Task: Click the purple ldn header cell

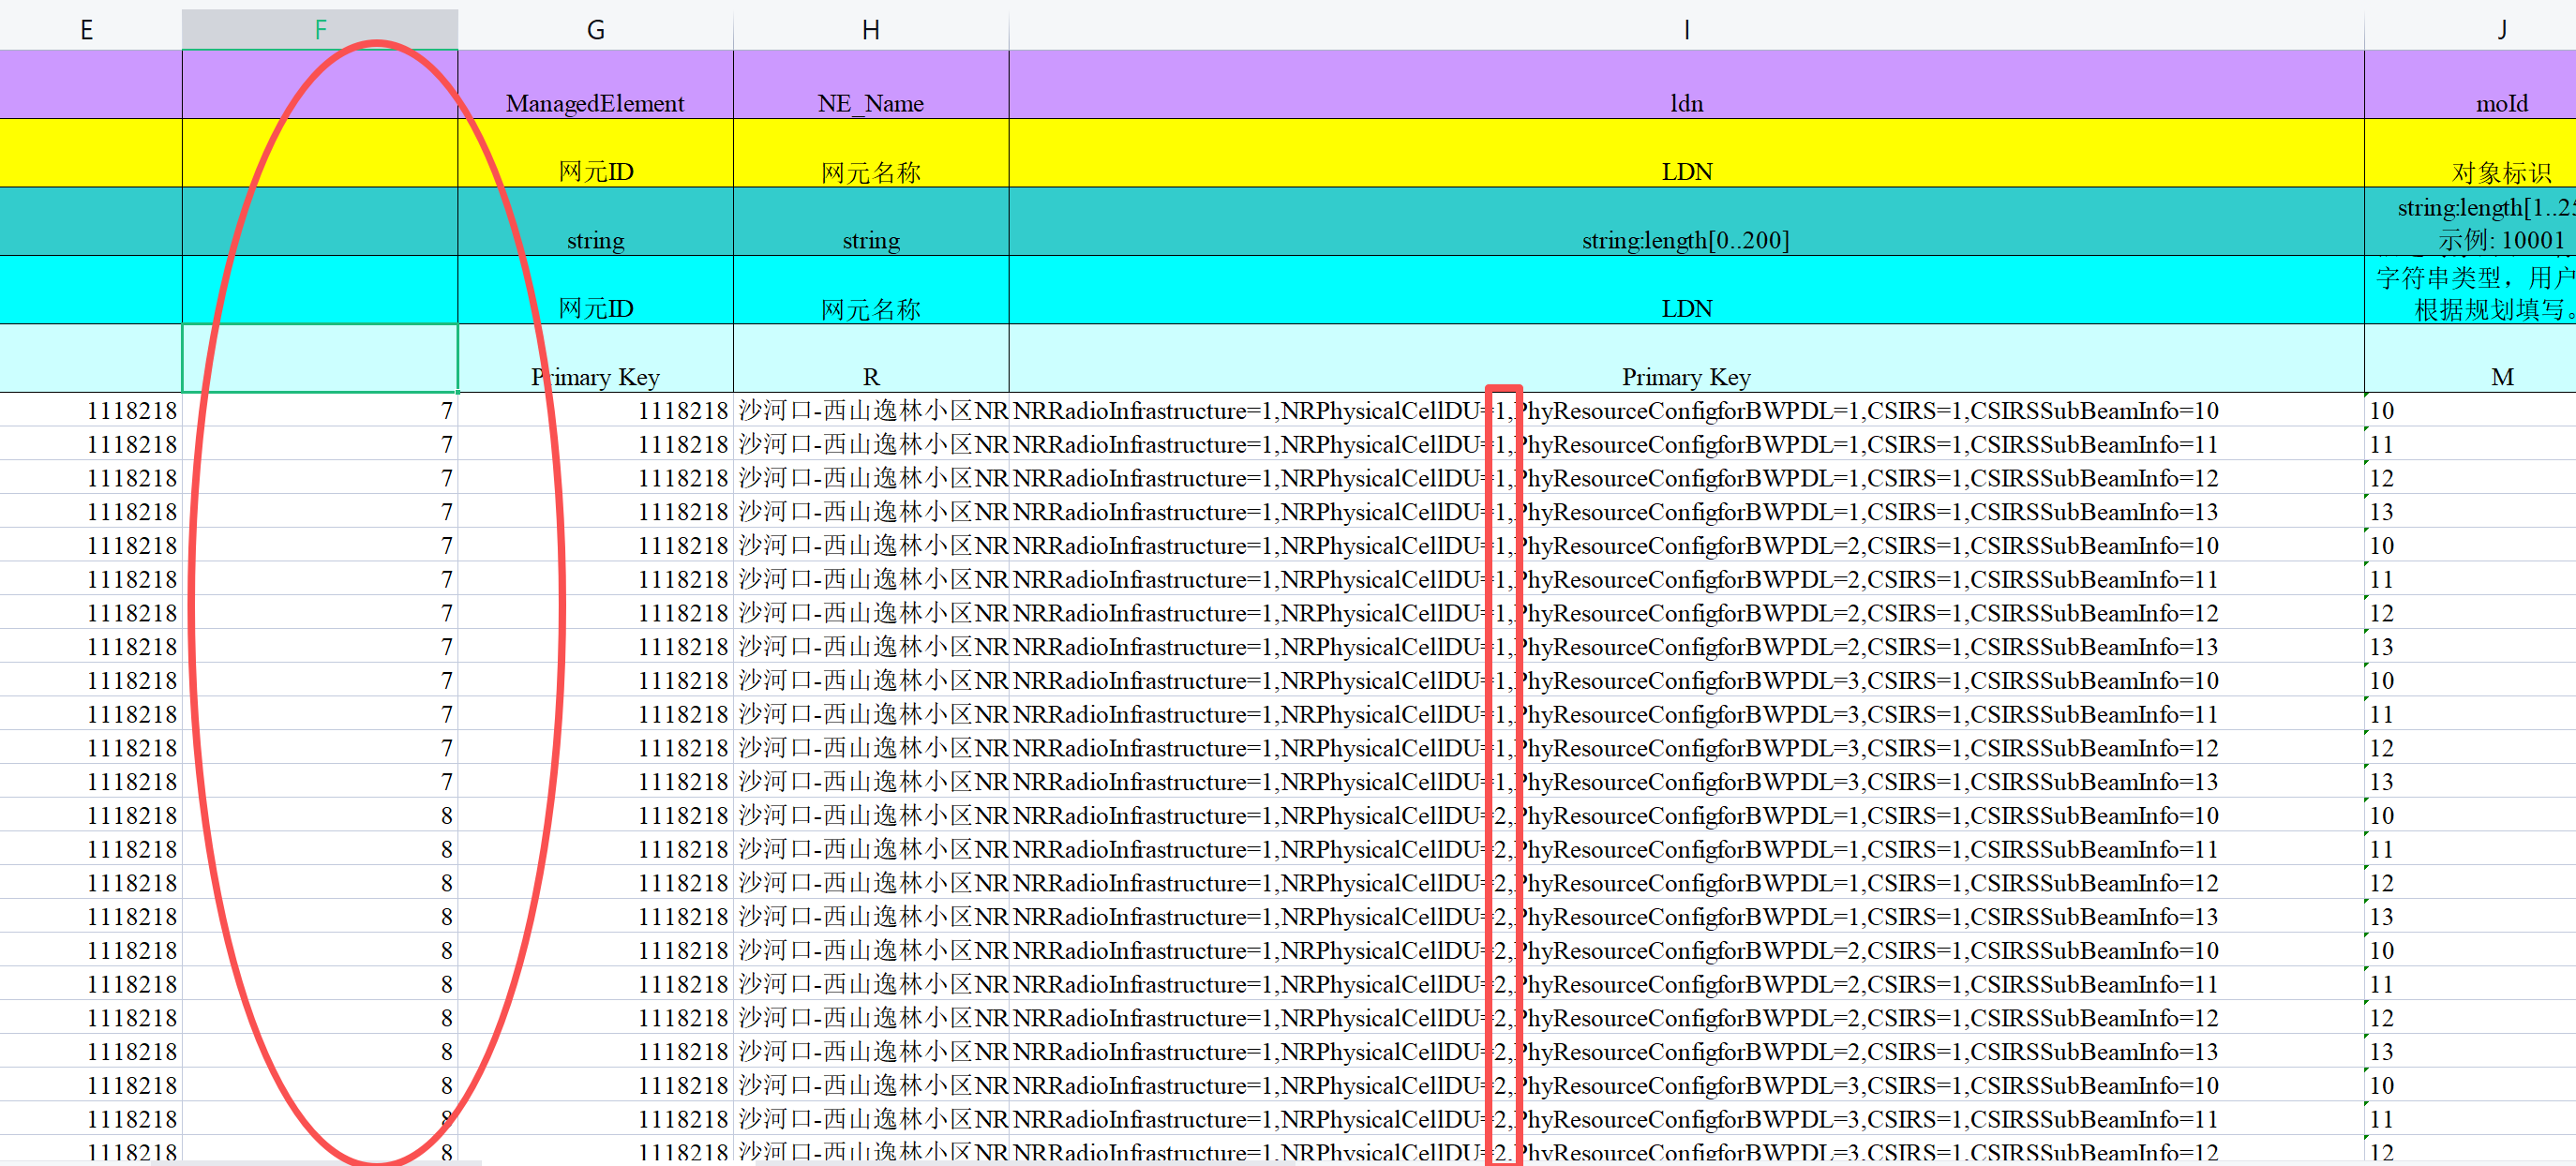Action: pos(1686,103)
